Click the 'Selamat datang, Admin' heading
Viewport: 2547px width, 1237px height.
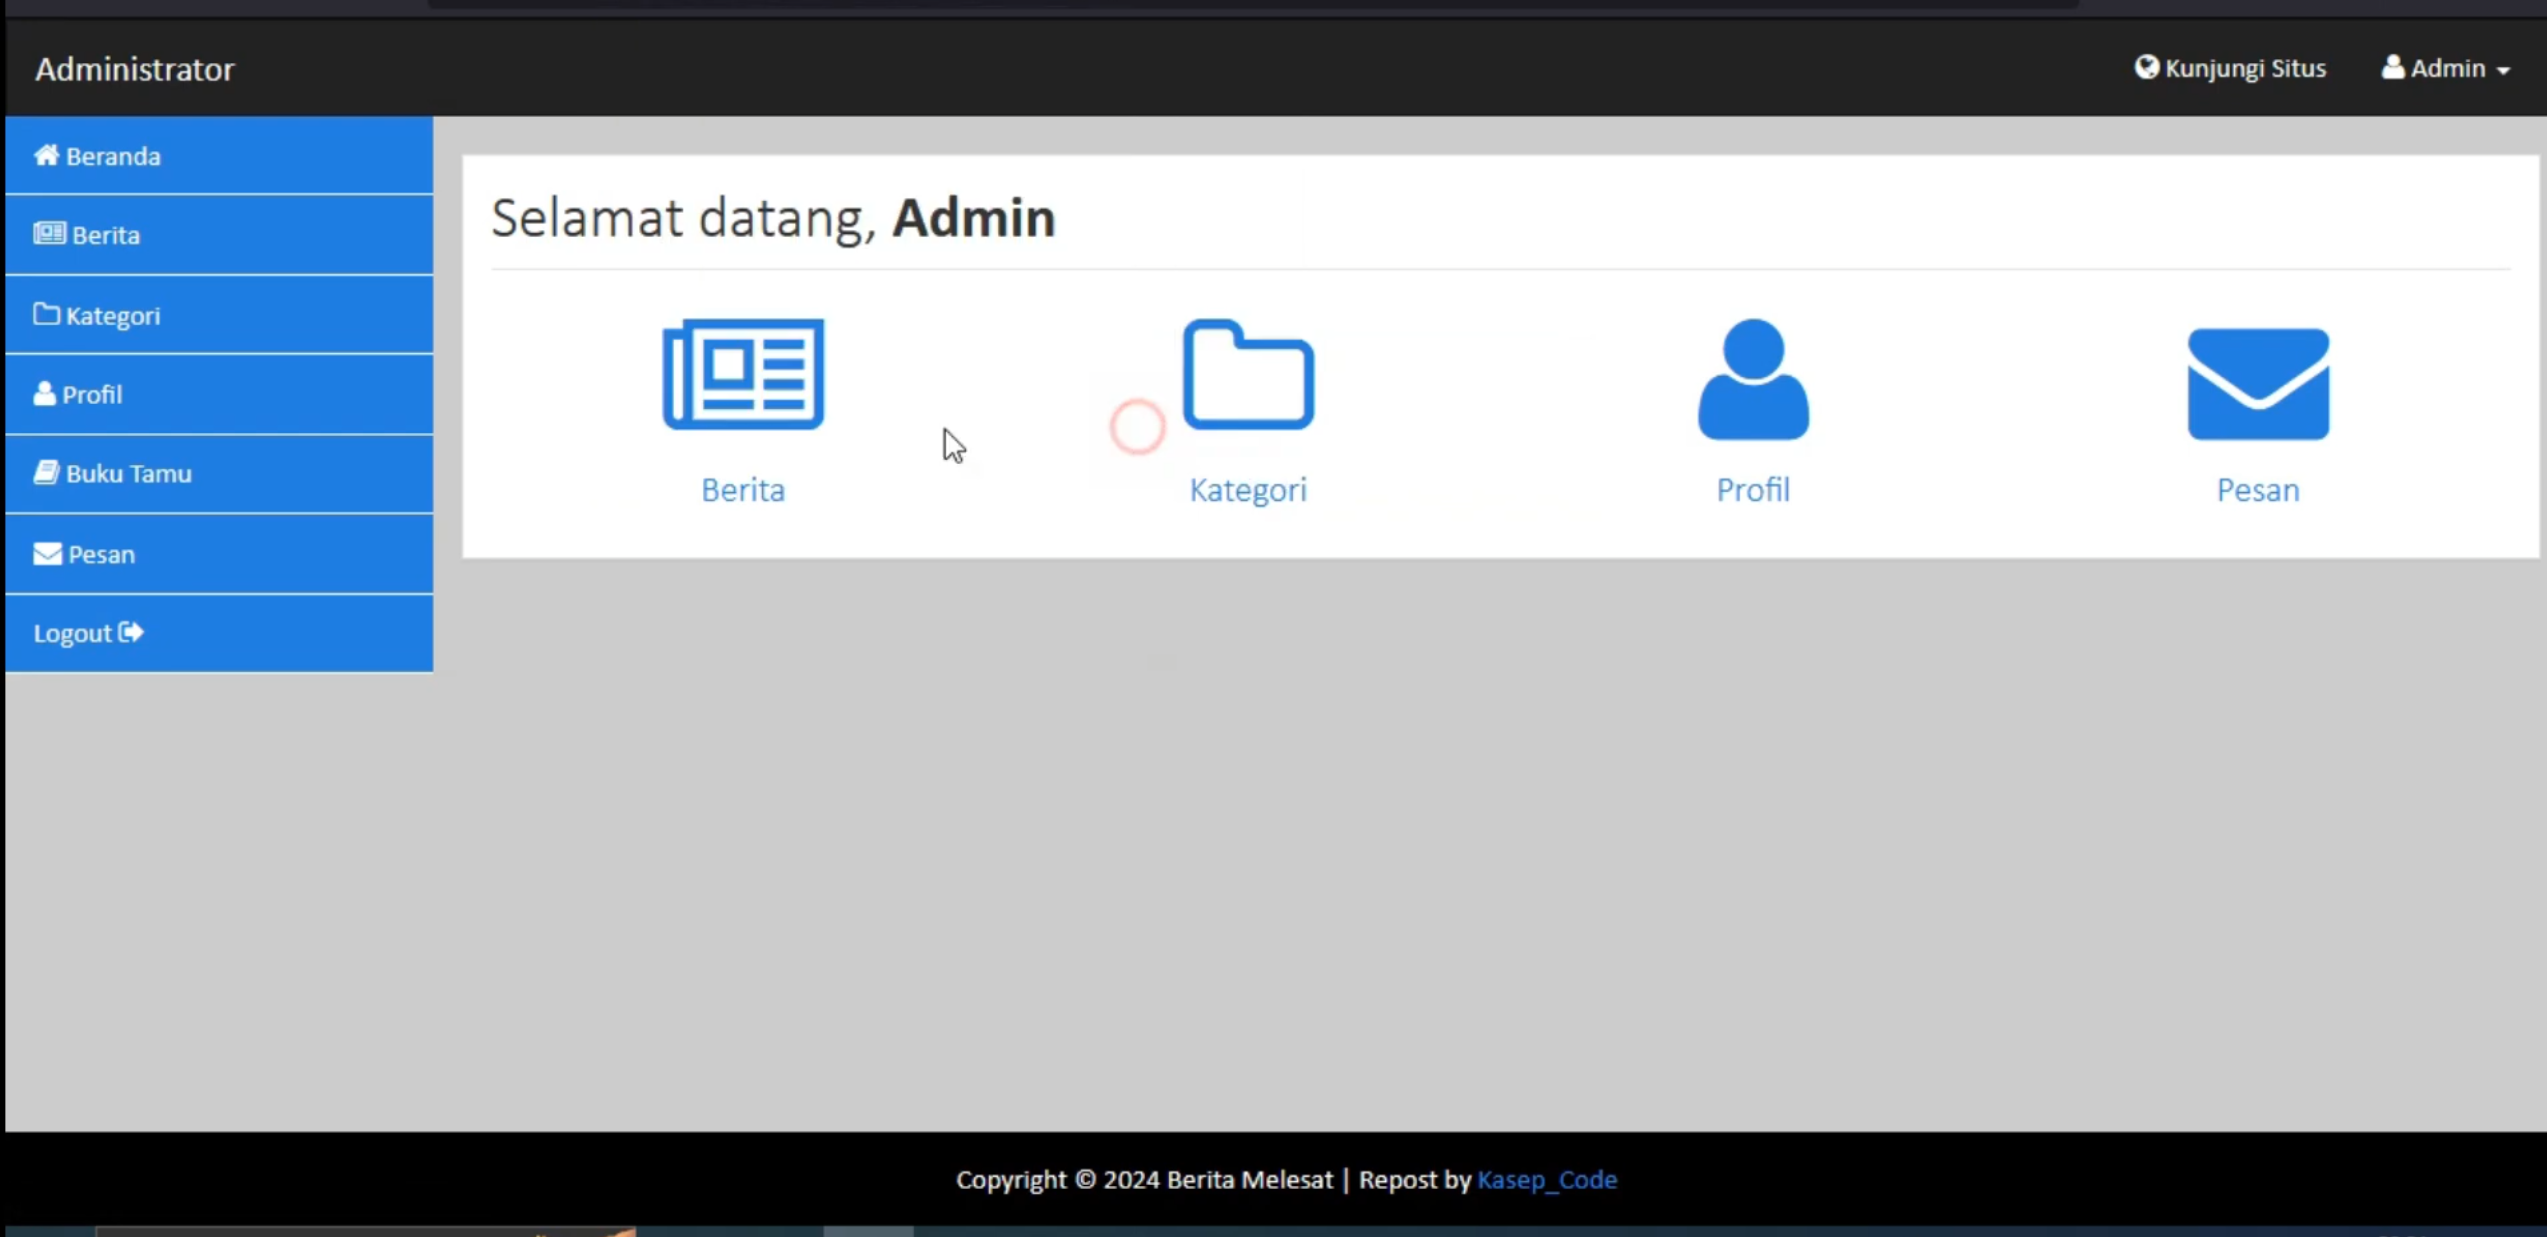(x=773, y=218)
